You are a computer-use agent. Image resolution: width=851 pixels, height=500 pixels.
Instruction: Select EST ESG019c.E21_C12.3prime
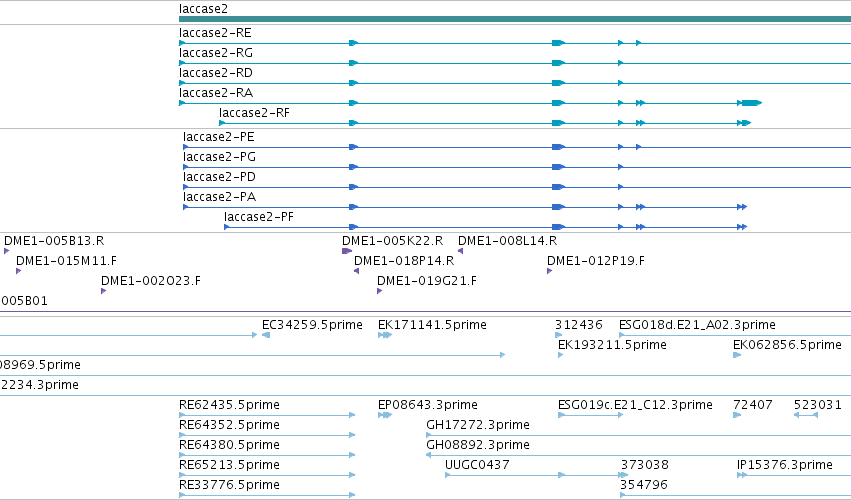tap(635, 405)
